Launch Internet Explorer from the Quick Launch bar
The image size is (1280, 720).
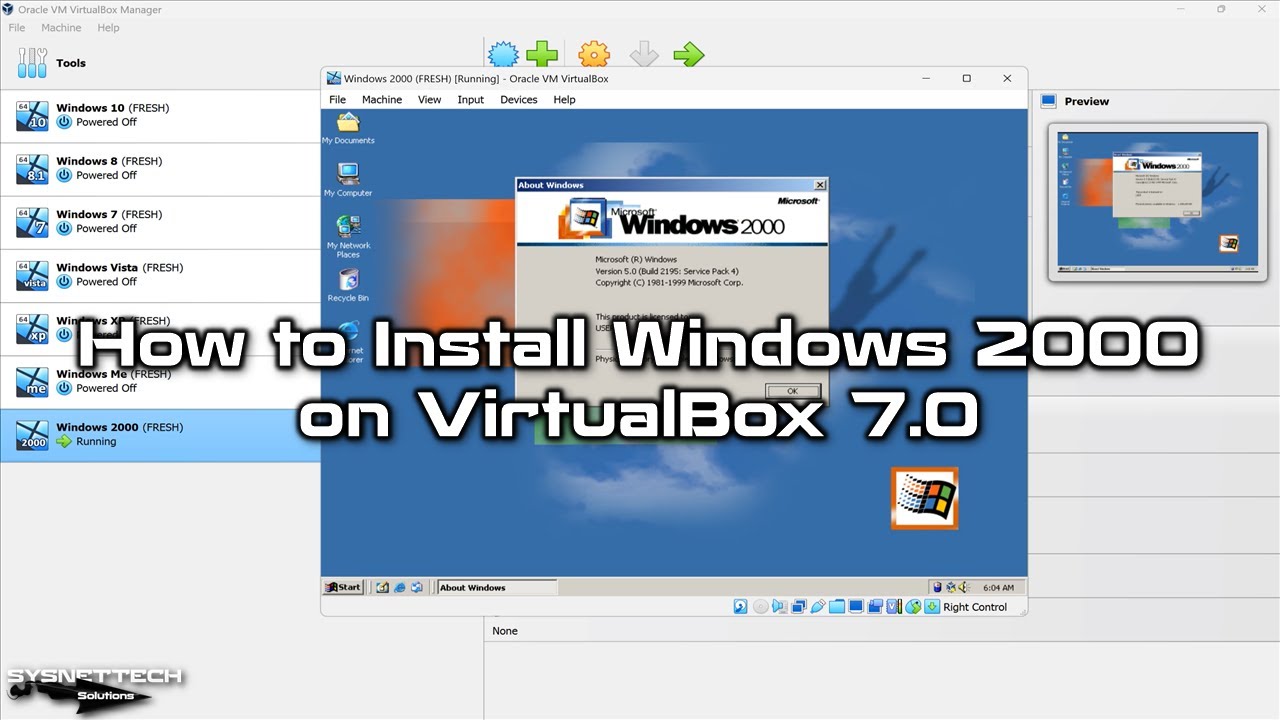400,587
